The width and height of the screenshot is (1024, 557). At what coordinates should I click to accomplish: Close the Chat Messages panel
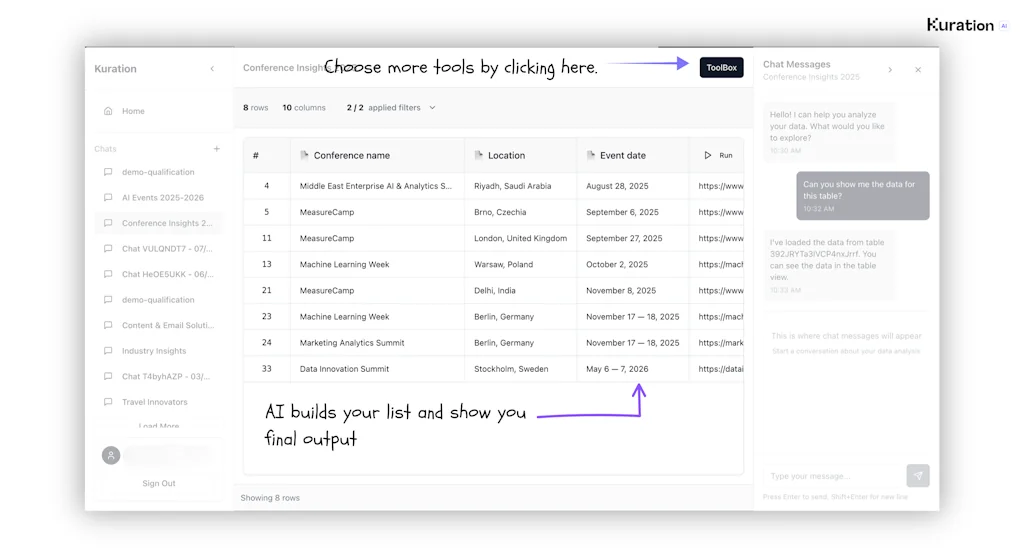918,70
